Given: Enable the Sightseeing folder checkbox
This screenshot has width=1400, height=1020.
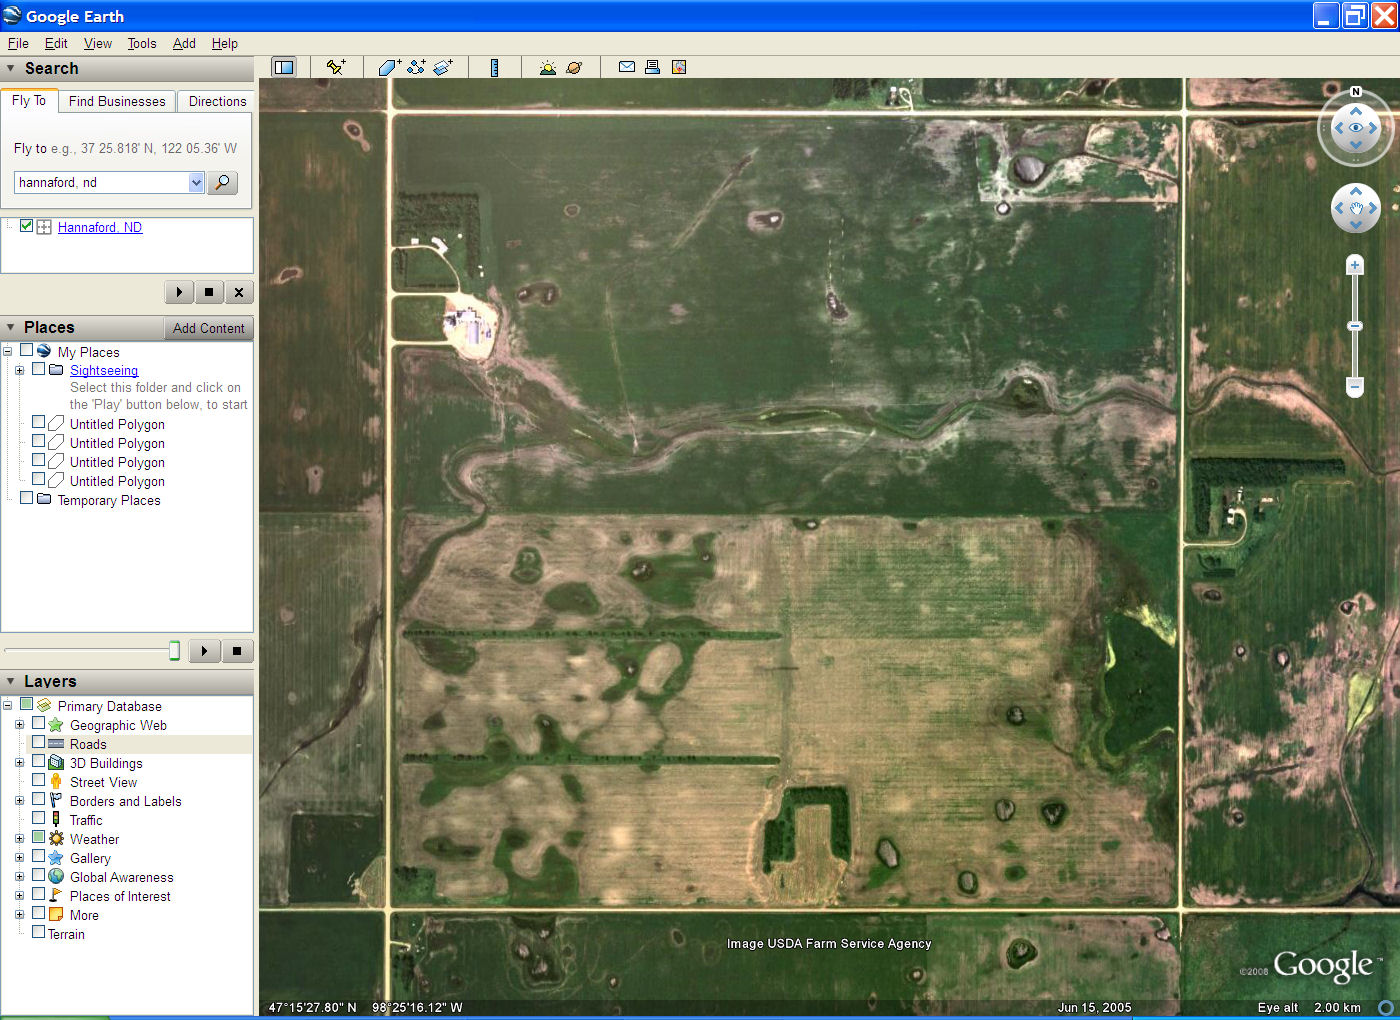Looking at the screenshot, I should tap(38, 369).
